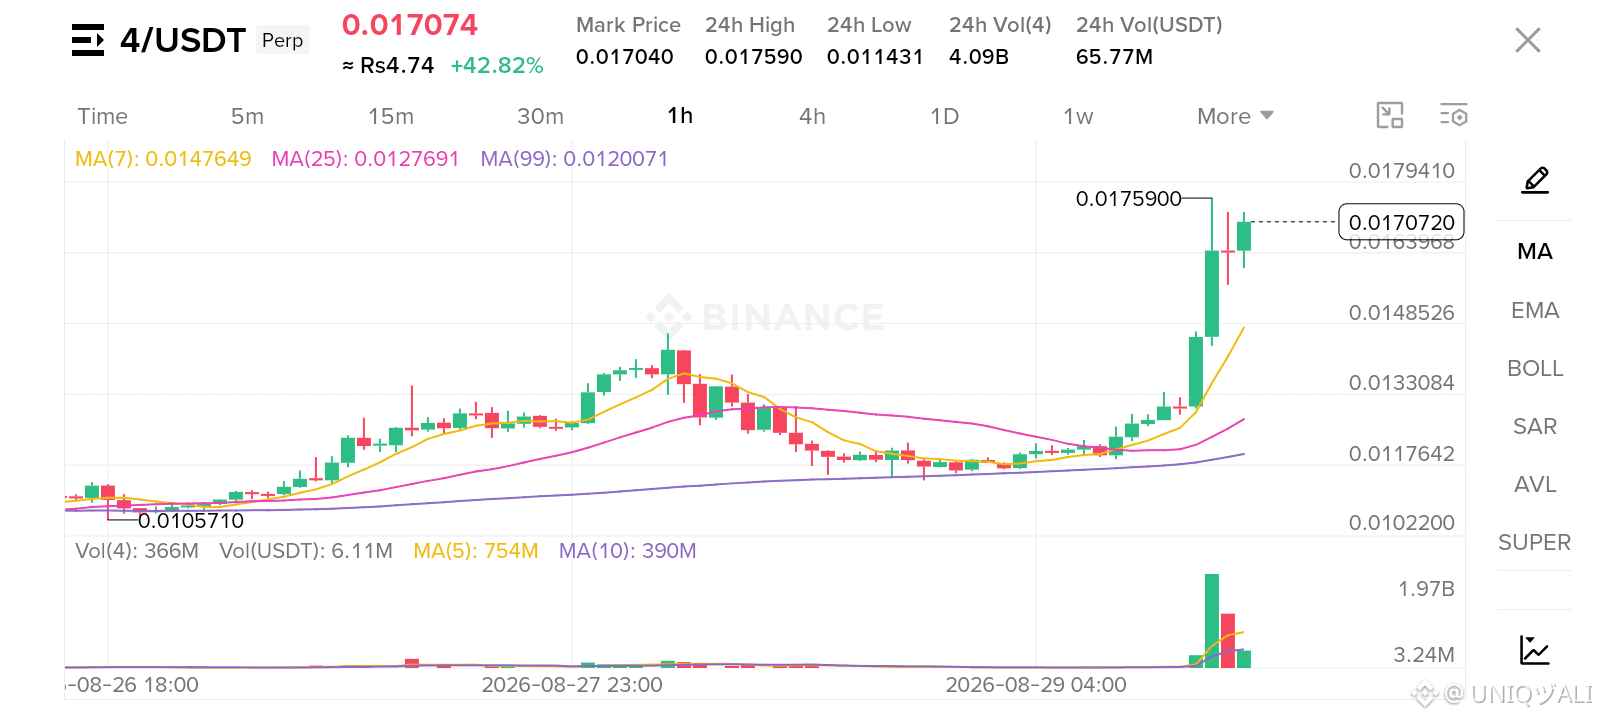Open the chart layout expand icon
Screen dimensions: 1600x720
pos(1390,116)
